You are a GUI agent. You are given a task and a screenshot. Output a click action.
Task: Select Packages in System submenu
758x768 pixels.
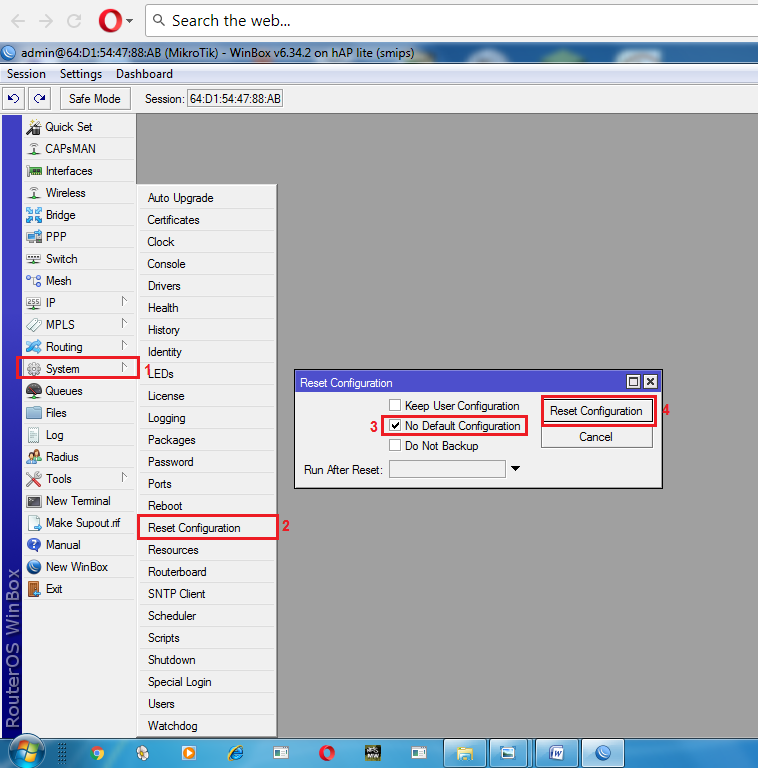coord(207,440)
